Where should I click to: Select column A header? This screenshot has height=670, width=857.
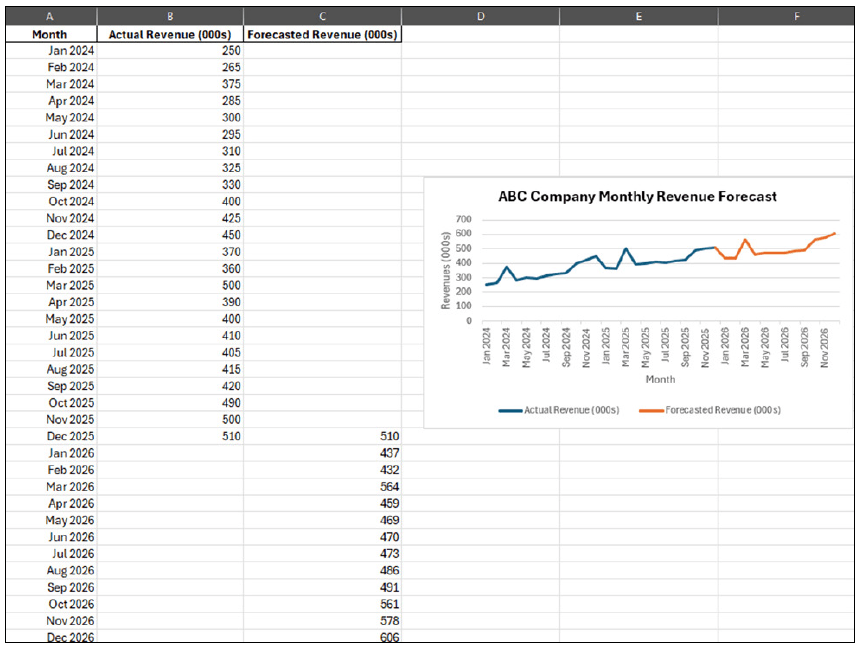point(50,16)
